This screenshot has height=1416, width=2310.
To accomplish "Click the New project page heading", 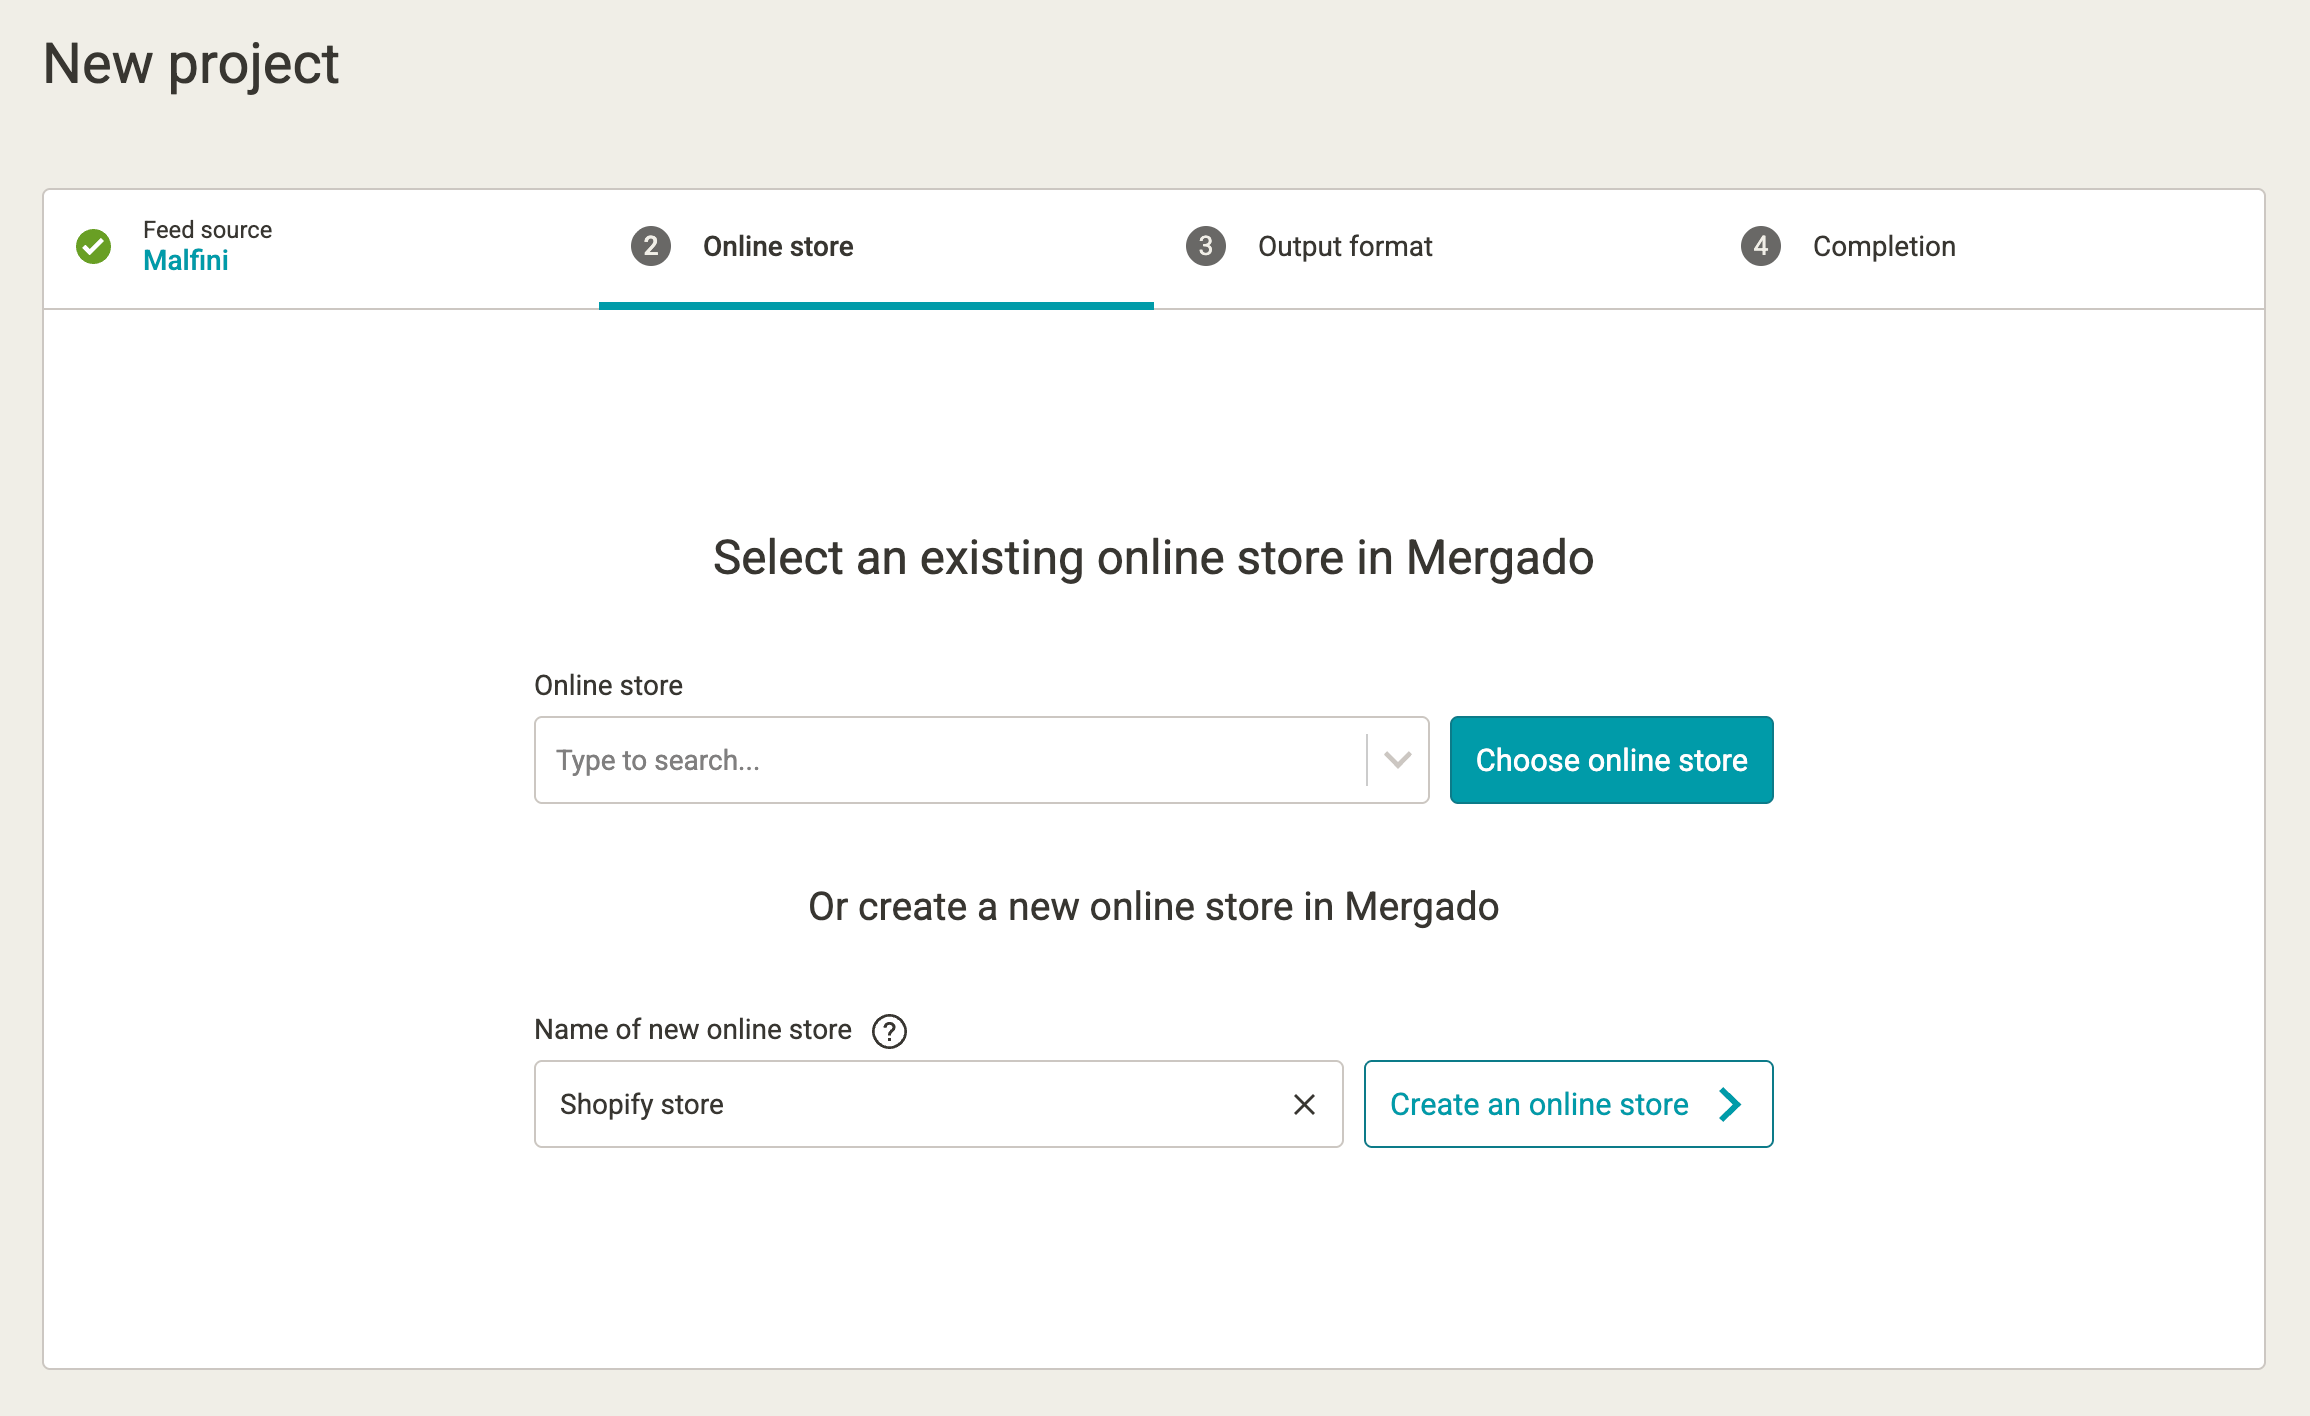I will (x=191, y=64).
